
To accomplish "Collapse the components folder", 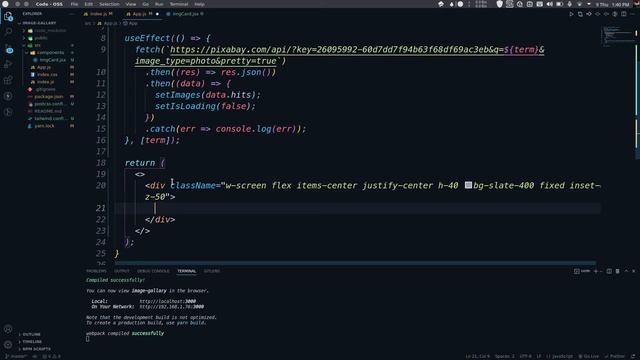I will pos(50,53).
